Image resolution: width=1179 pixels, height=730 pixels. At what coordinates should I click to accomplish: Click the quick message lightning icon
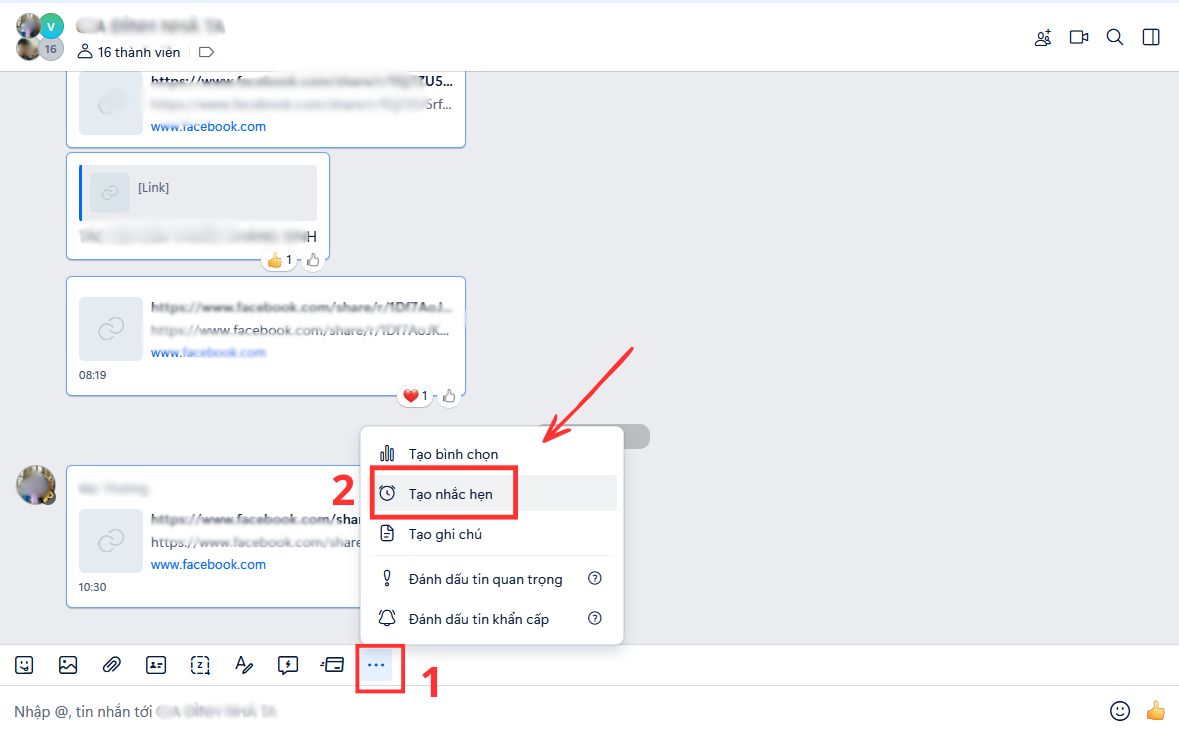287,664
